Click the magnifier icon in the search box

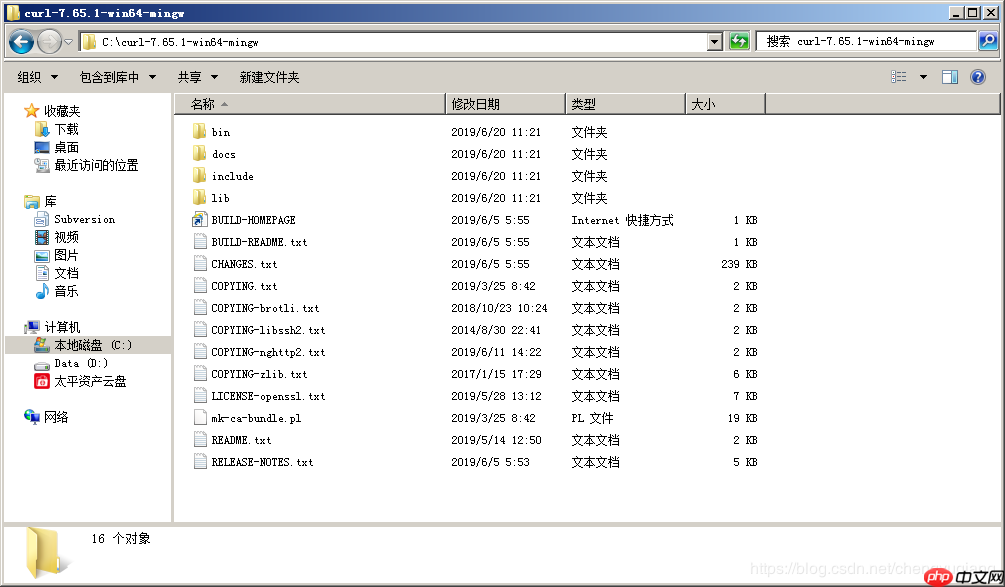tap(988, 40)
